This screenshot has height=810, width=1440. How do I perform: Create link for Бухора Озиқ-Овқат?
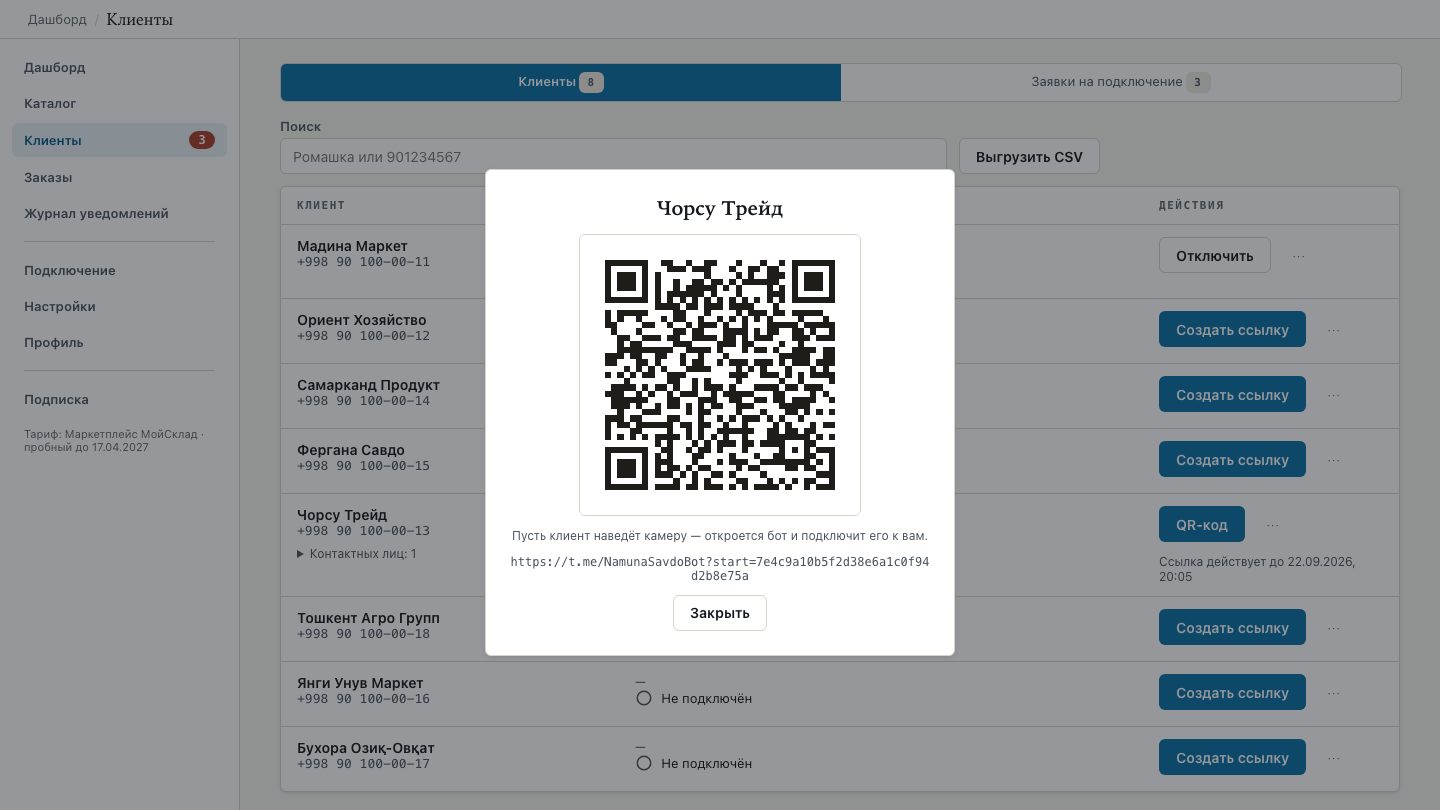tap(1232, 758)
